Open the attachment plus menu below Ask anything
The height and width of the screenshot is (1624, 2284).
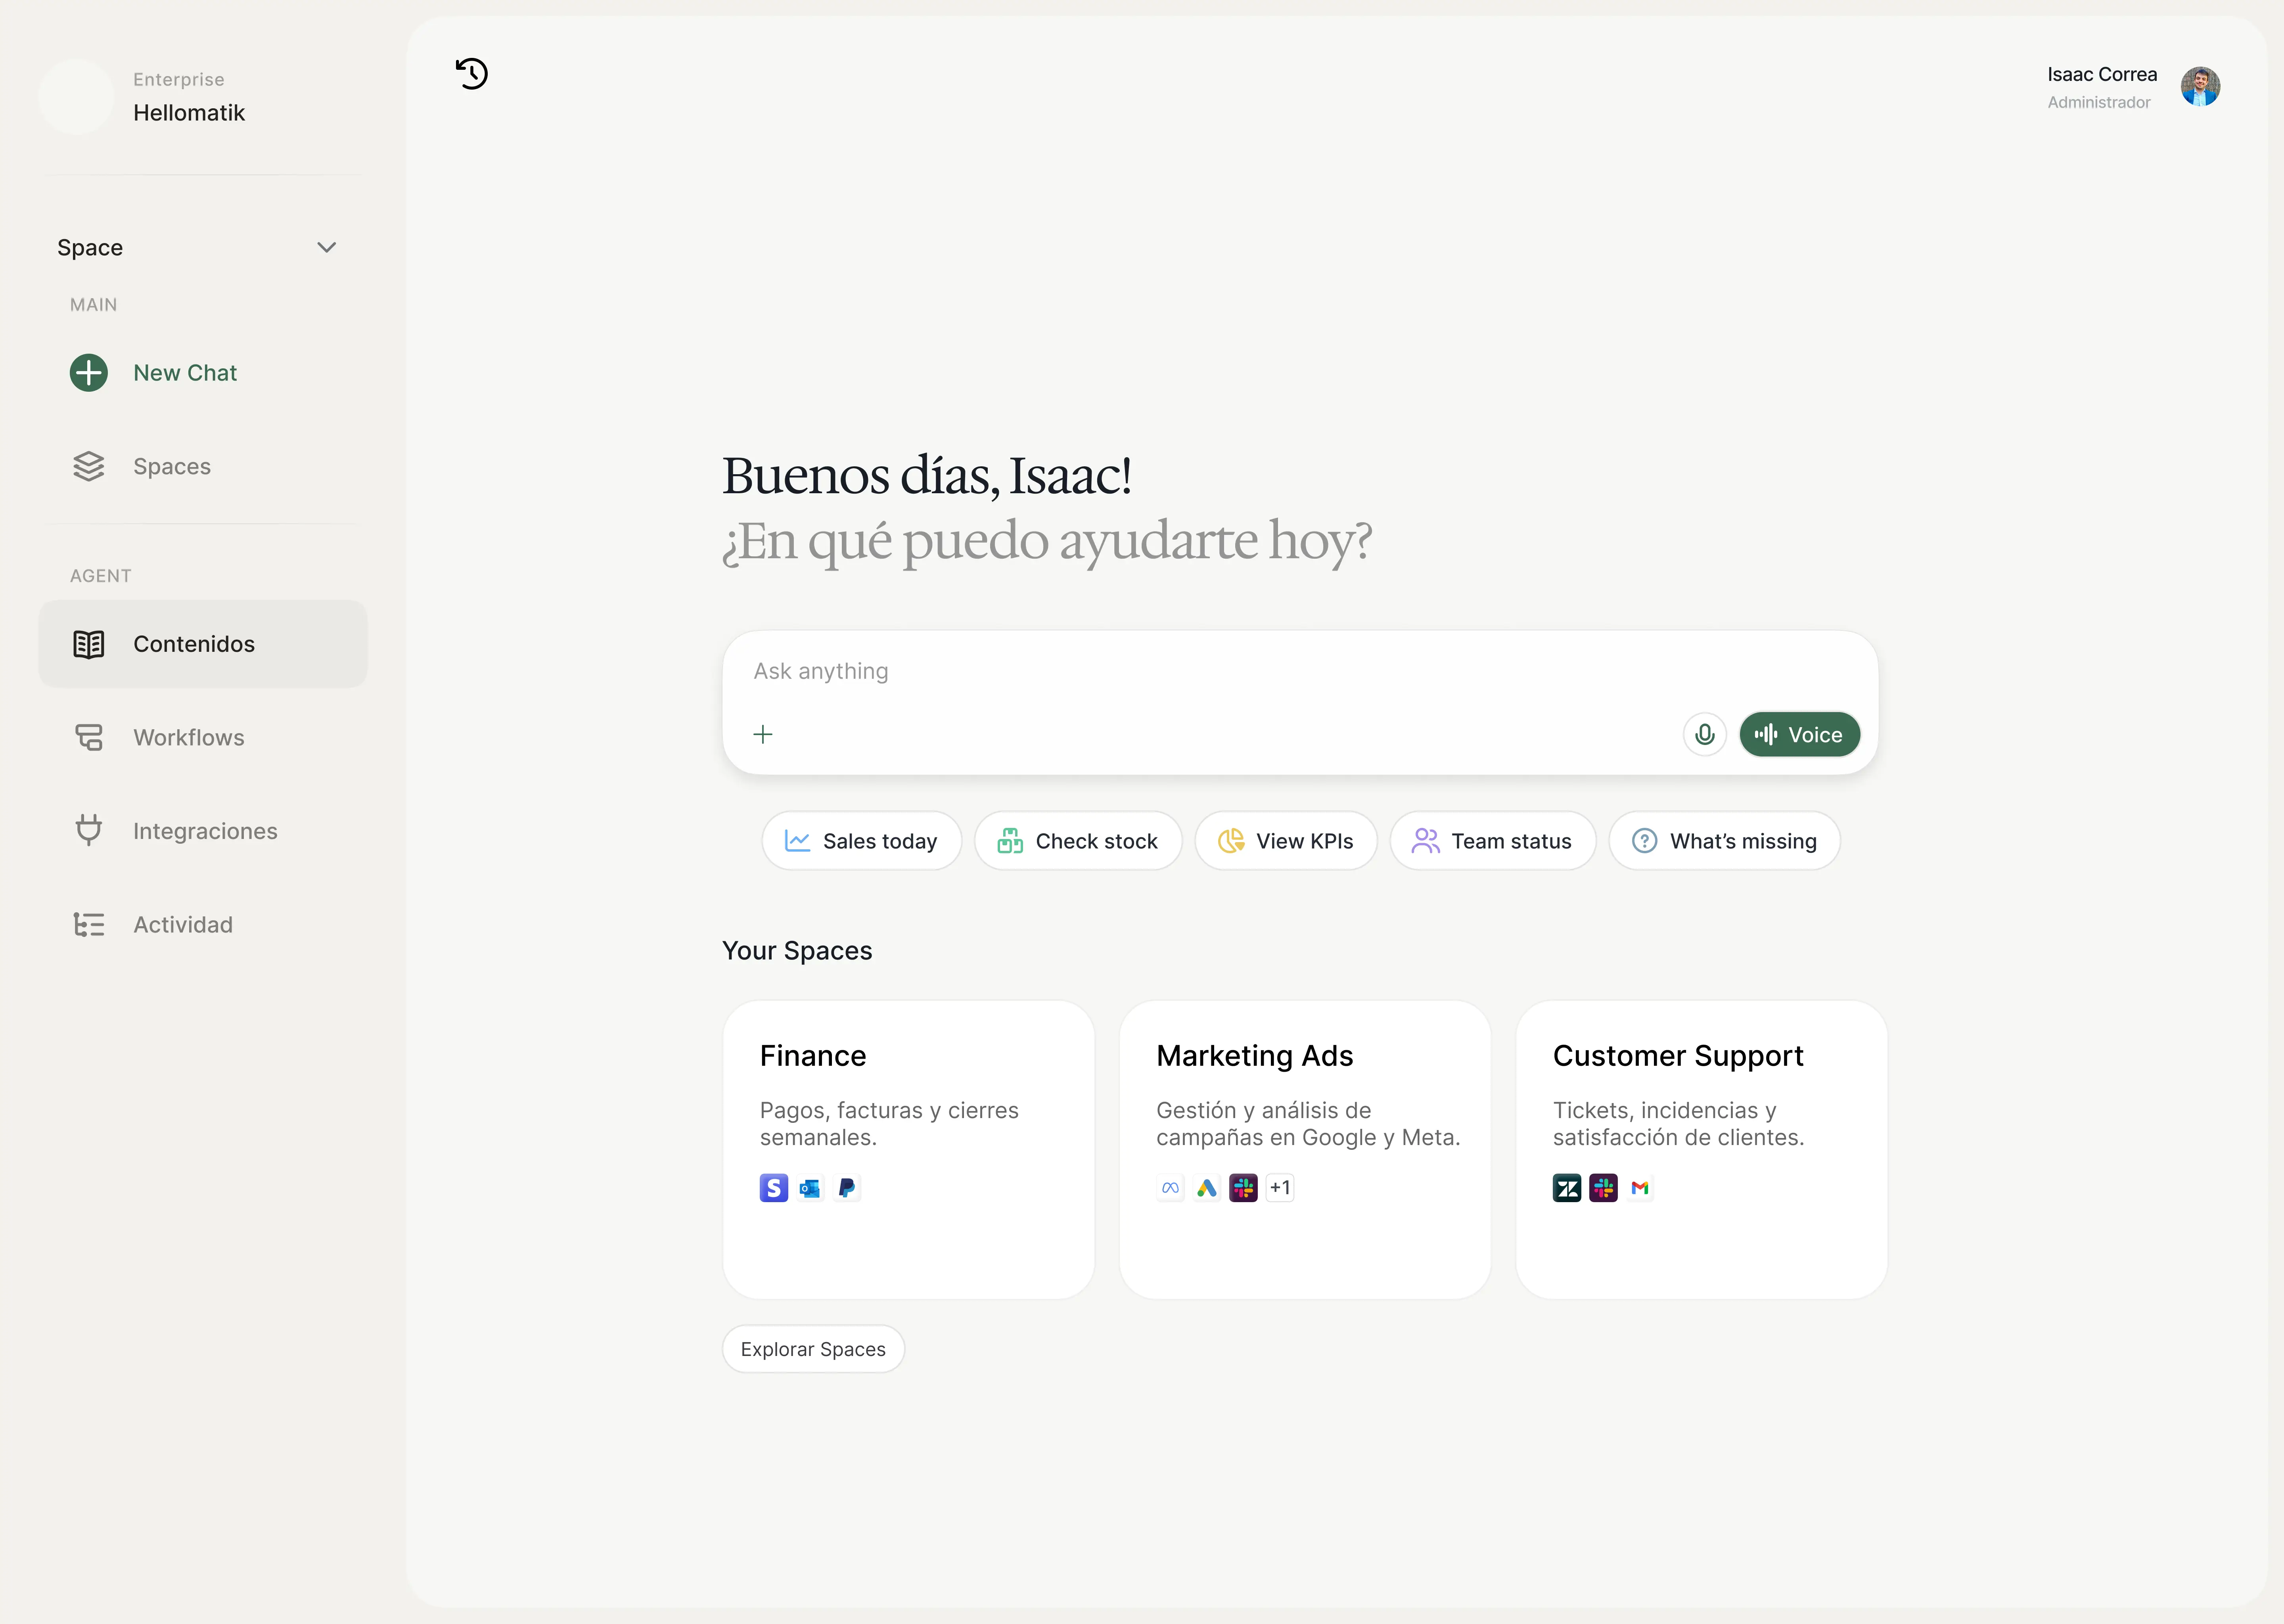coord(763,733)
